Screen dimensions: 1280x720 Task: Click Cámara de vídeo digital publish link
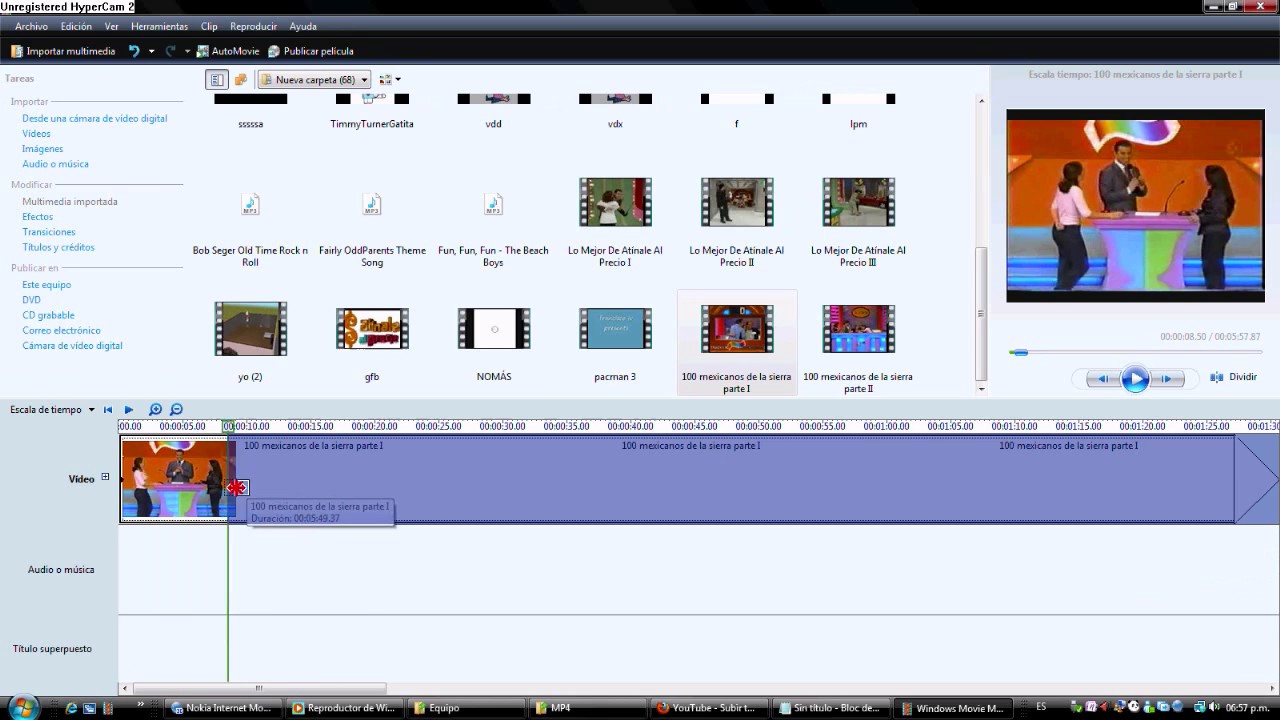72,345
